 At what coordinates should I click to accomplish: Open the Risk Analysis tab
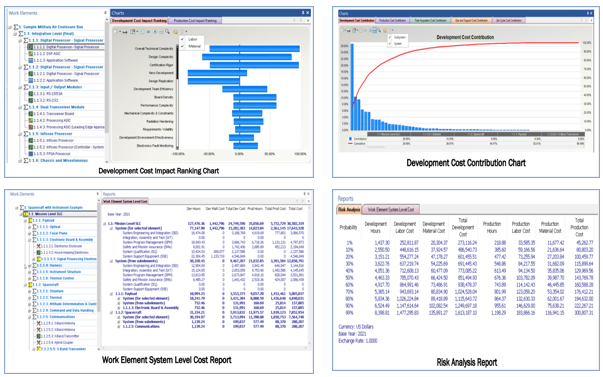pos(349,209)
